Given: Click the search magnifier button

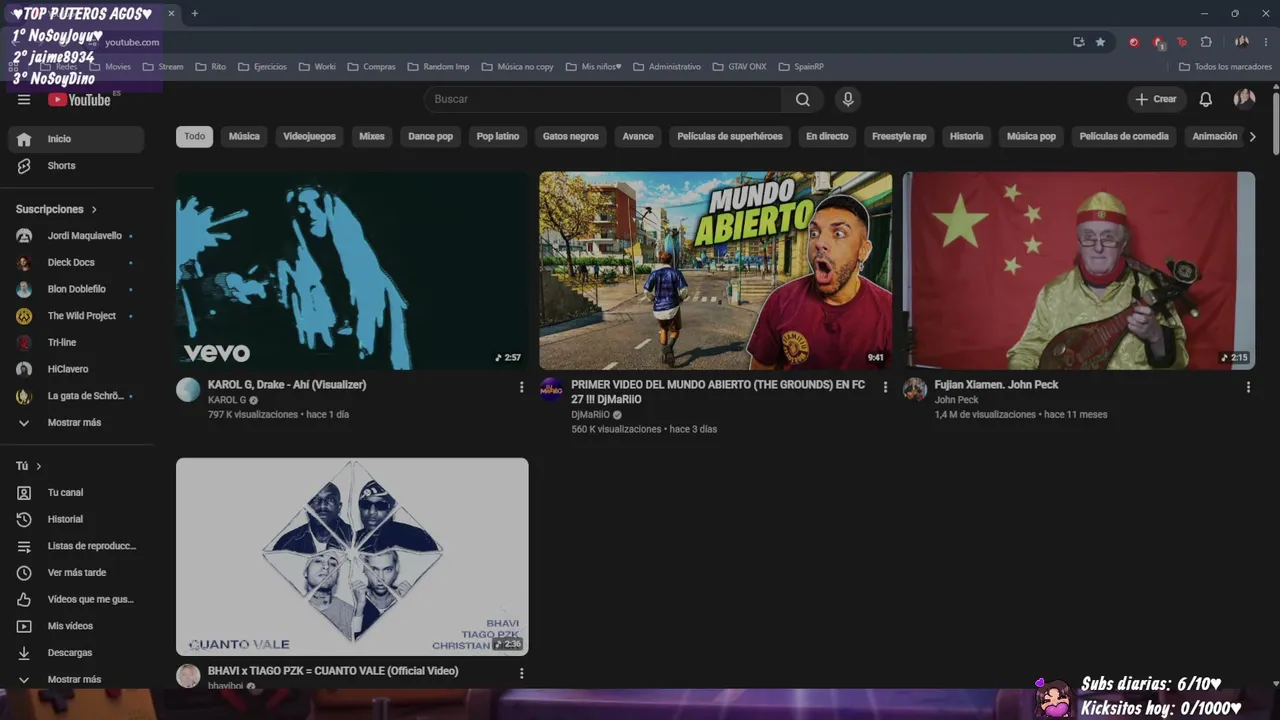Looking at the screenshot, I should point(802,99).
